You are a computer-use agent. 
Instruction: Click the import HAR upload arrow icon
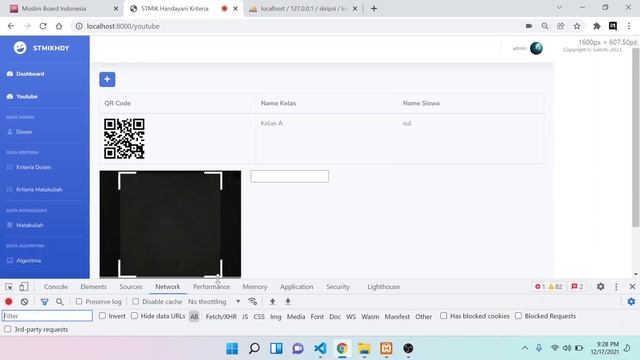[x=272, y=302]
